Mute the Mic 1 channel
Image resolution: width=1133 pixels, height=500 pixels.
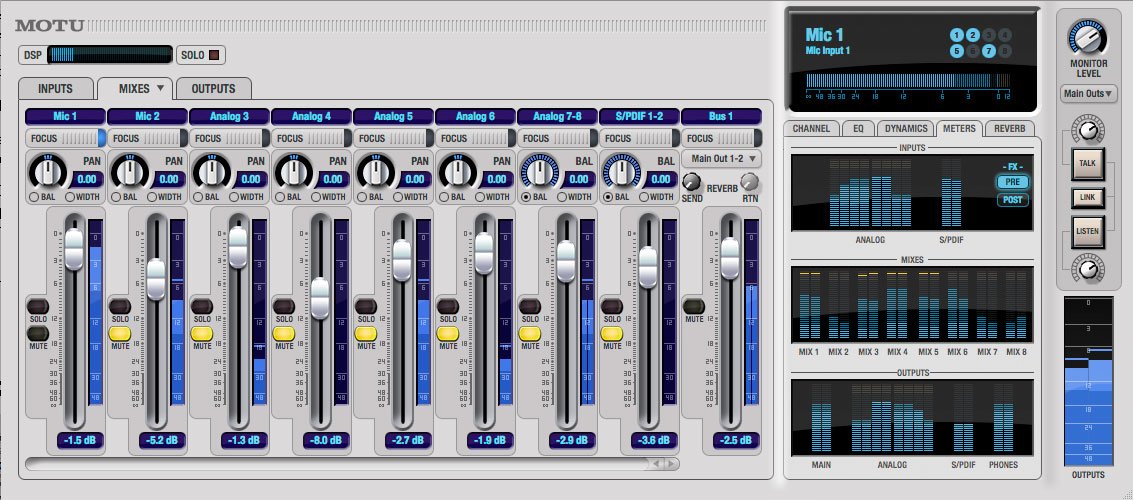pyautogui.click(x=38, y=334)
